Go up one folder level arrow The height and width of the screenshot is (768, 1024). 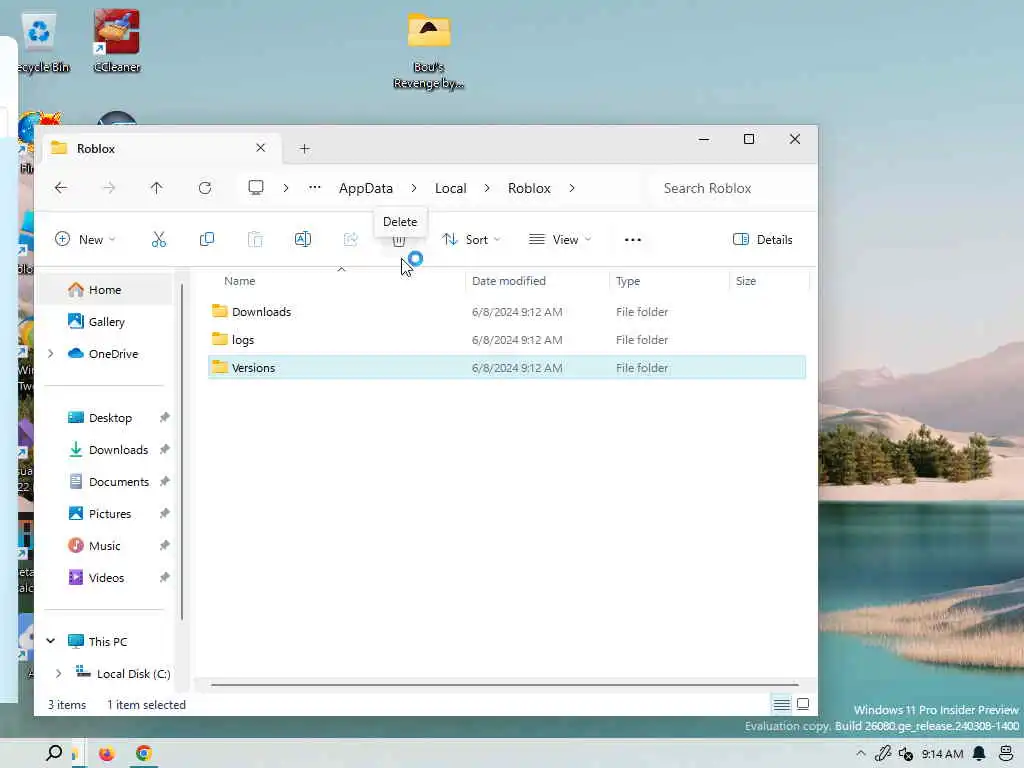[x=157, y=188]
